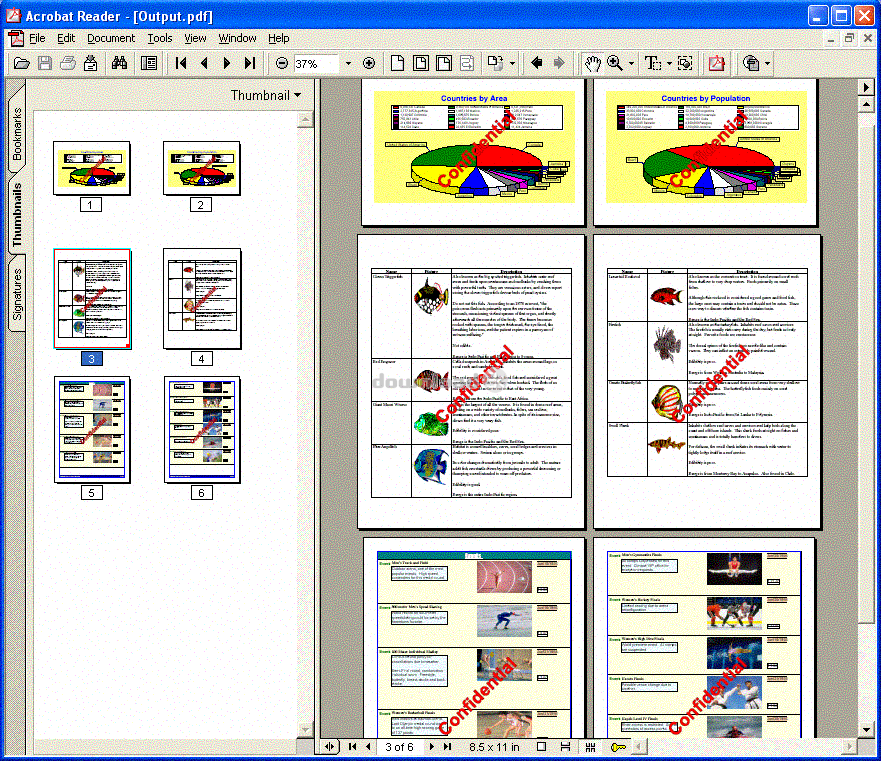Go to the next page in the status bar
The width and height of the screenshot is (881, 761).
click(432, 747)
